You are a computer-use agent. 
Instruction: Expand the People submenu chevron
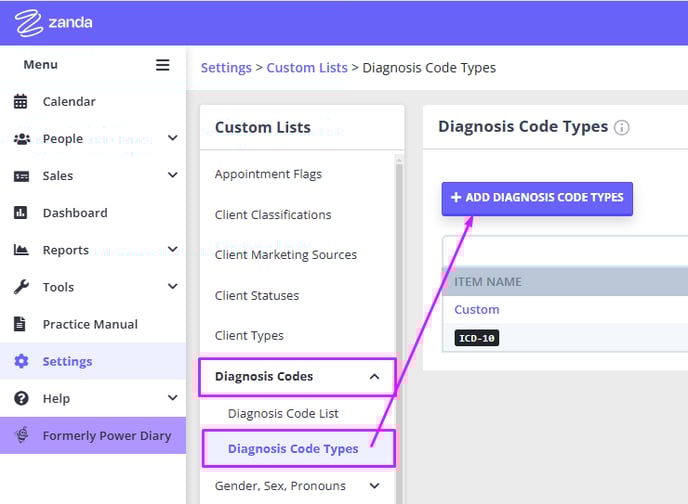173,138
